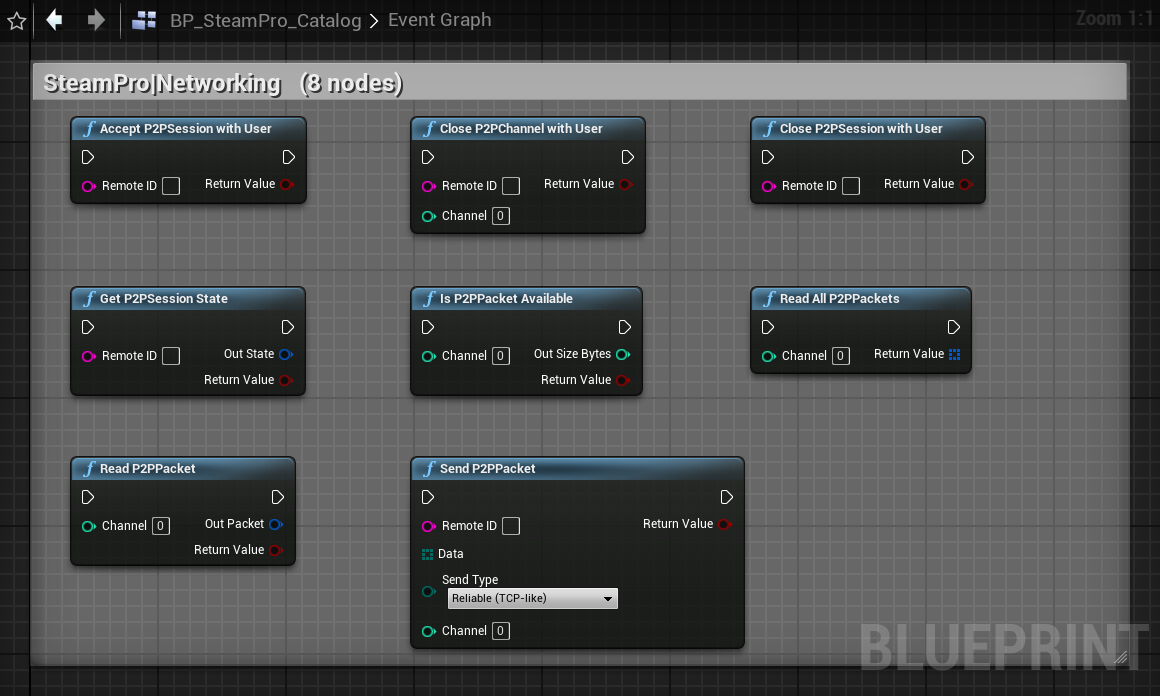The image size is (1160, 696).
Task: Click Return Value pin on Send P2PPacket node
Action: pyautogui.click(x=725, y=524)
